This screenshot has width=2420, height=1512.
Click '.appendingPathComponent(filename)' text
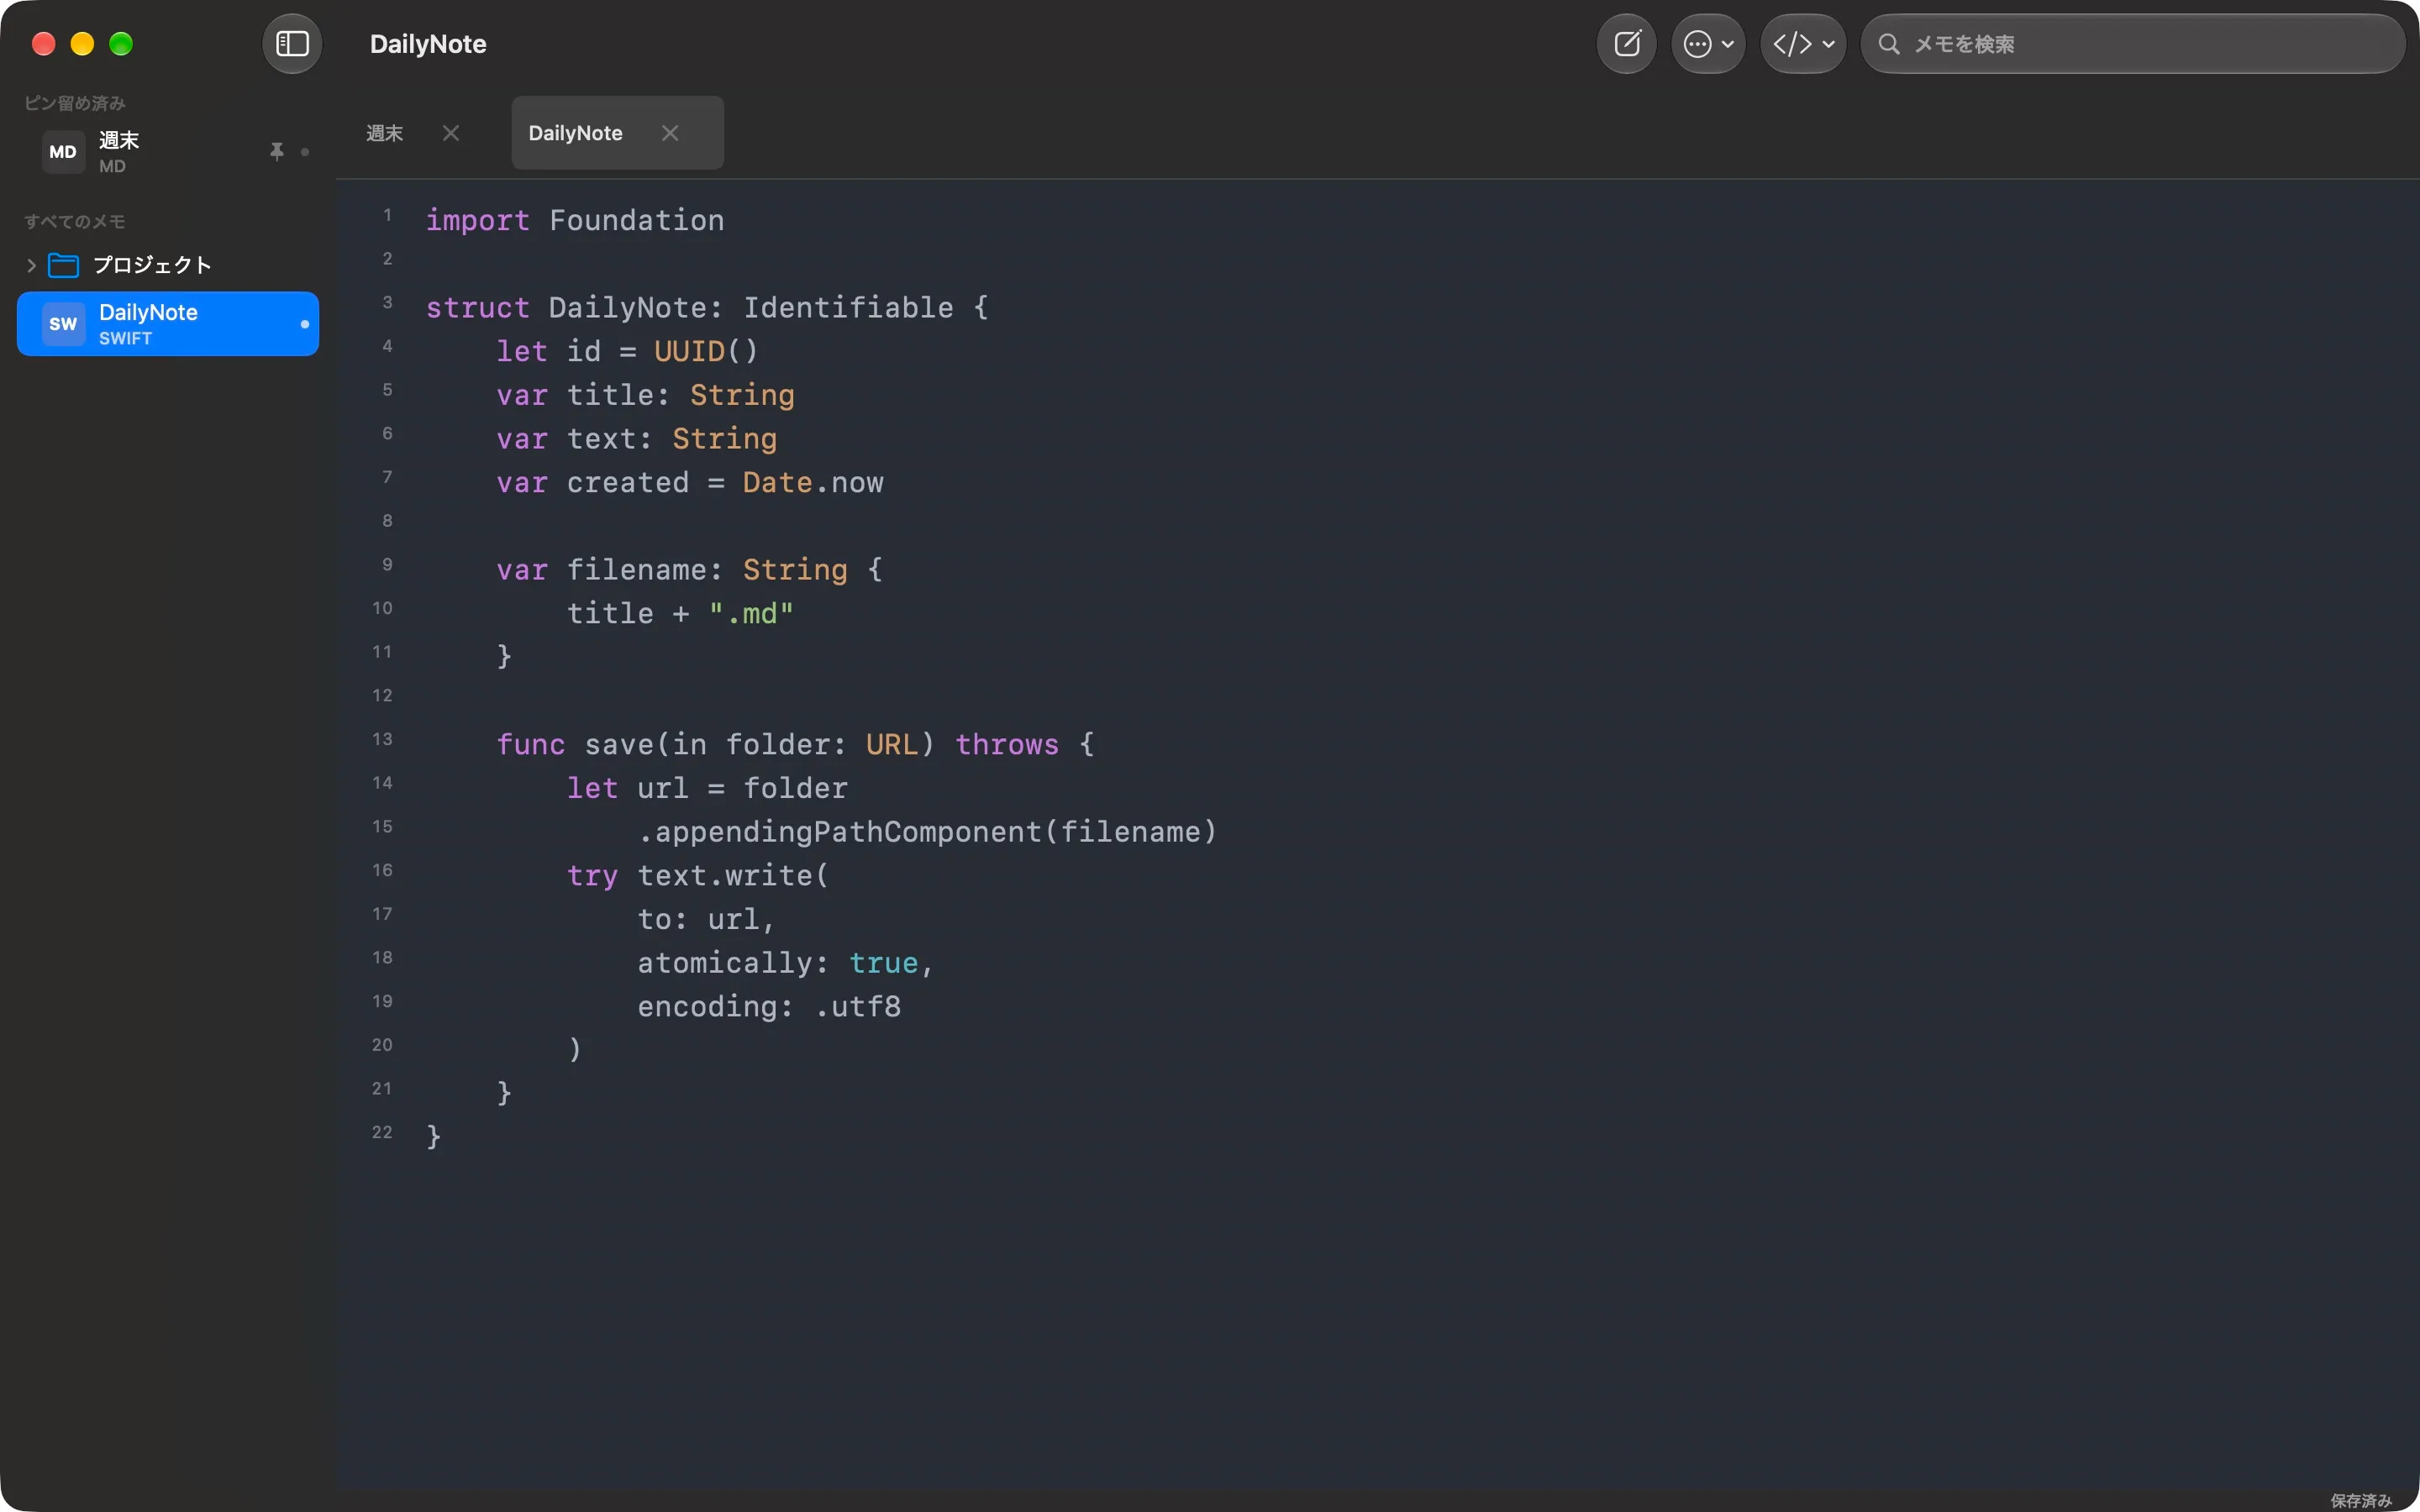(x=927, y=832)
